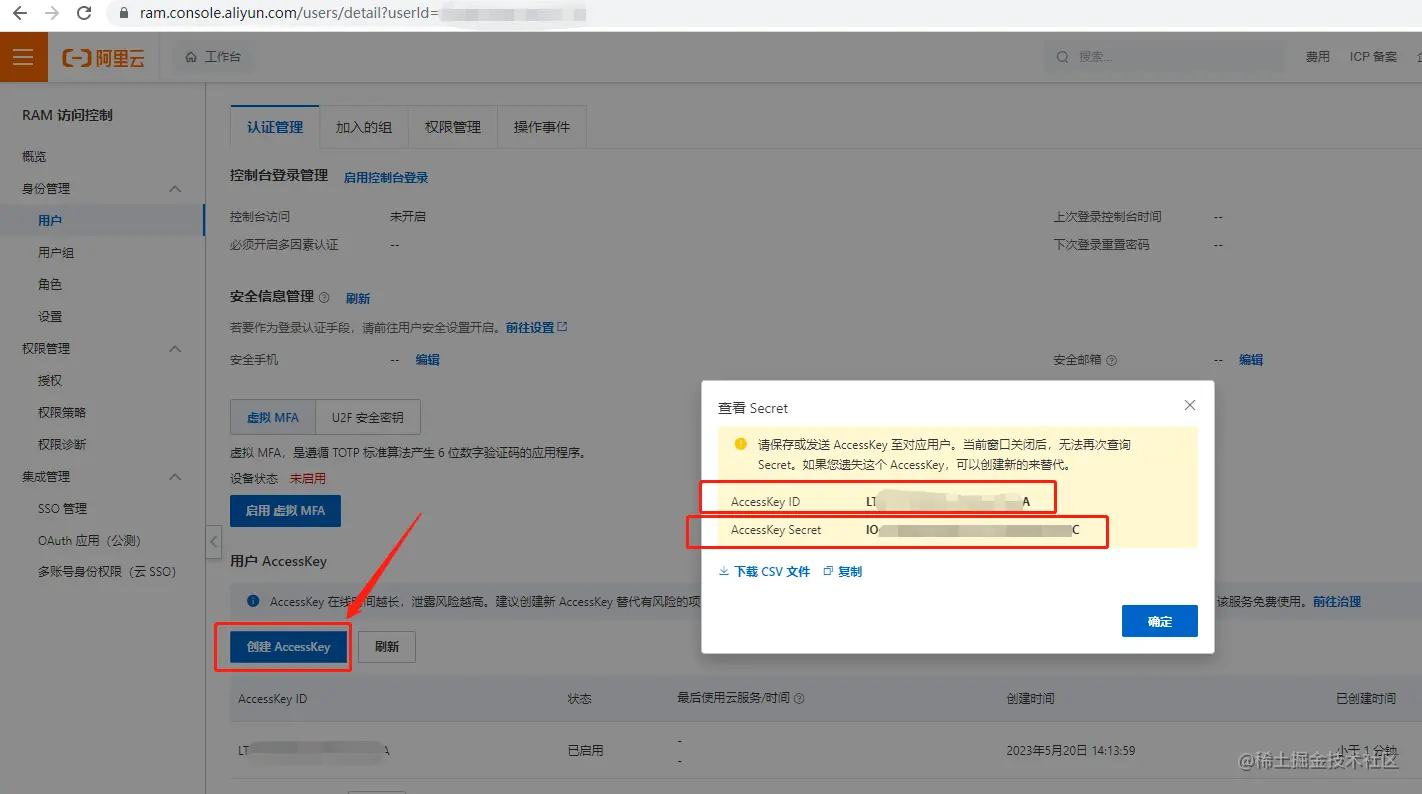Reload the page
This screenshot has width=1422, height=794.
point(84,14)
